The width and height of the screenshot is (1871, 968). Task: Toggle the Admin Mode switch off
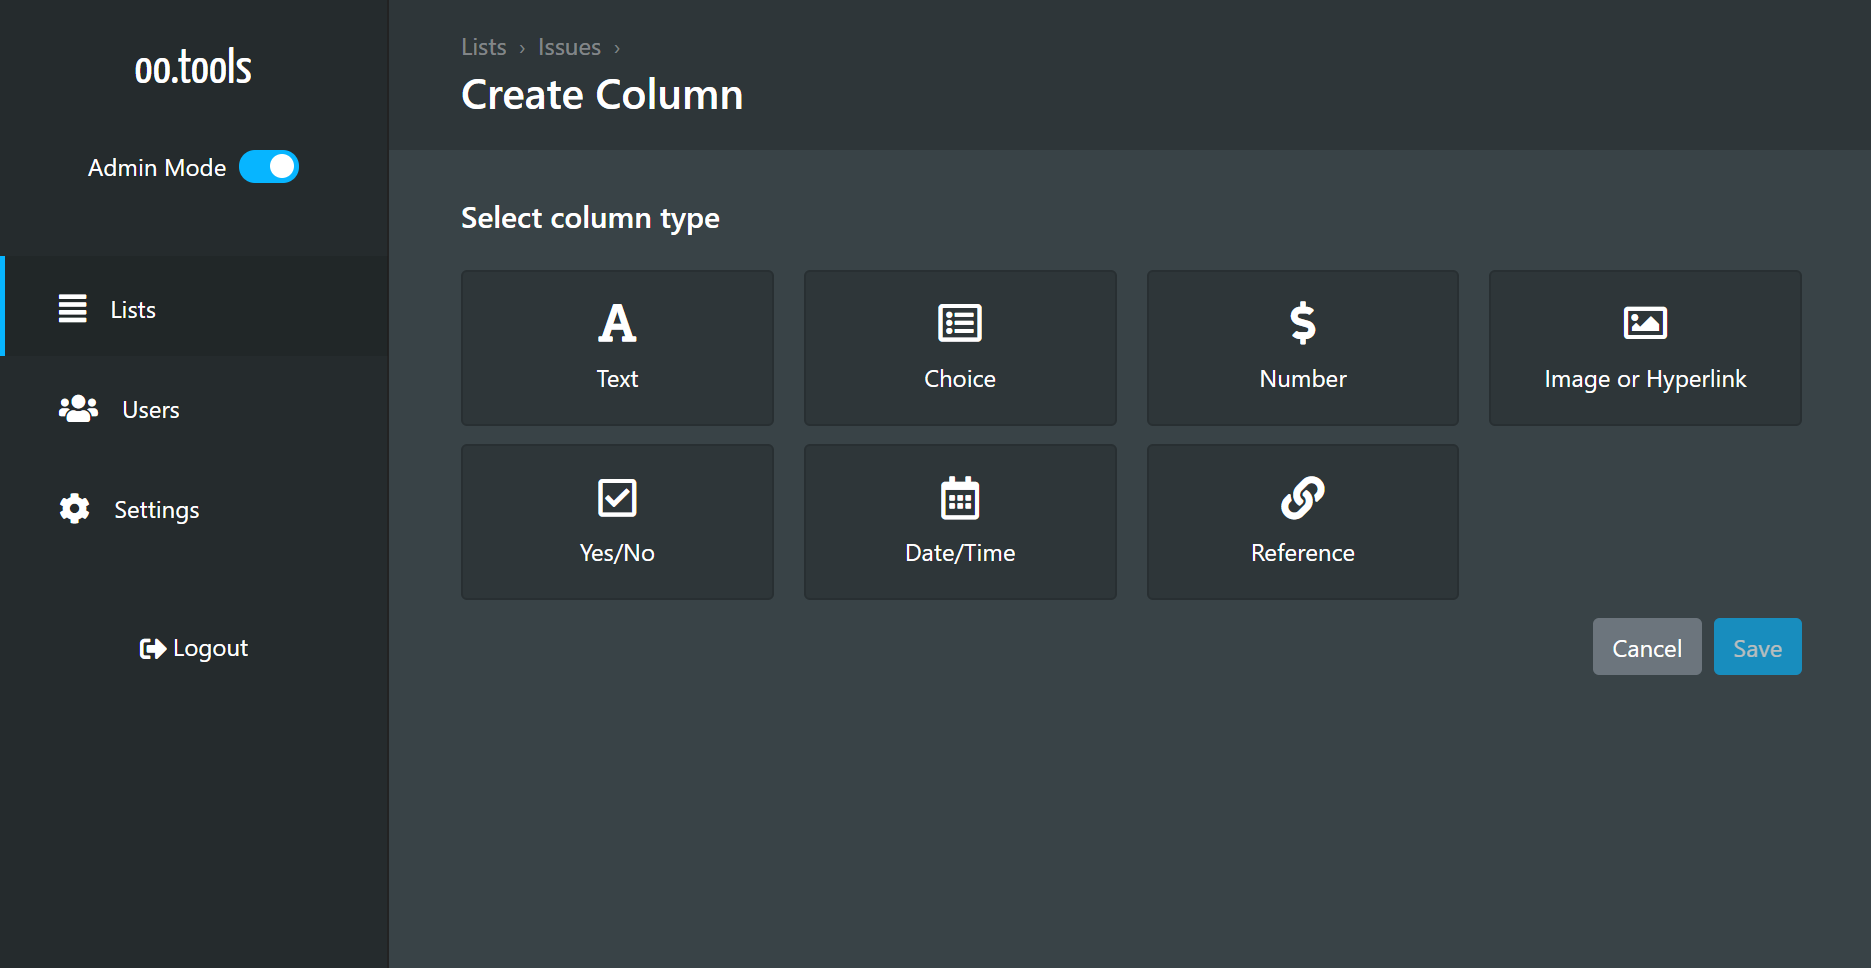pyautogui.click(x=269, y=167)
